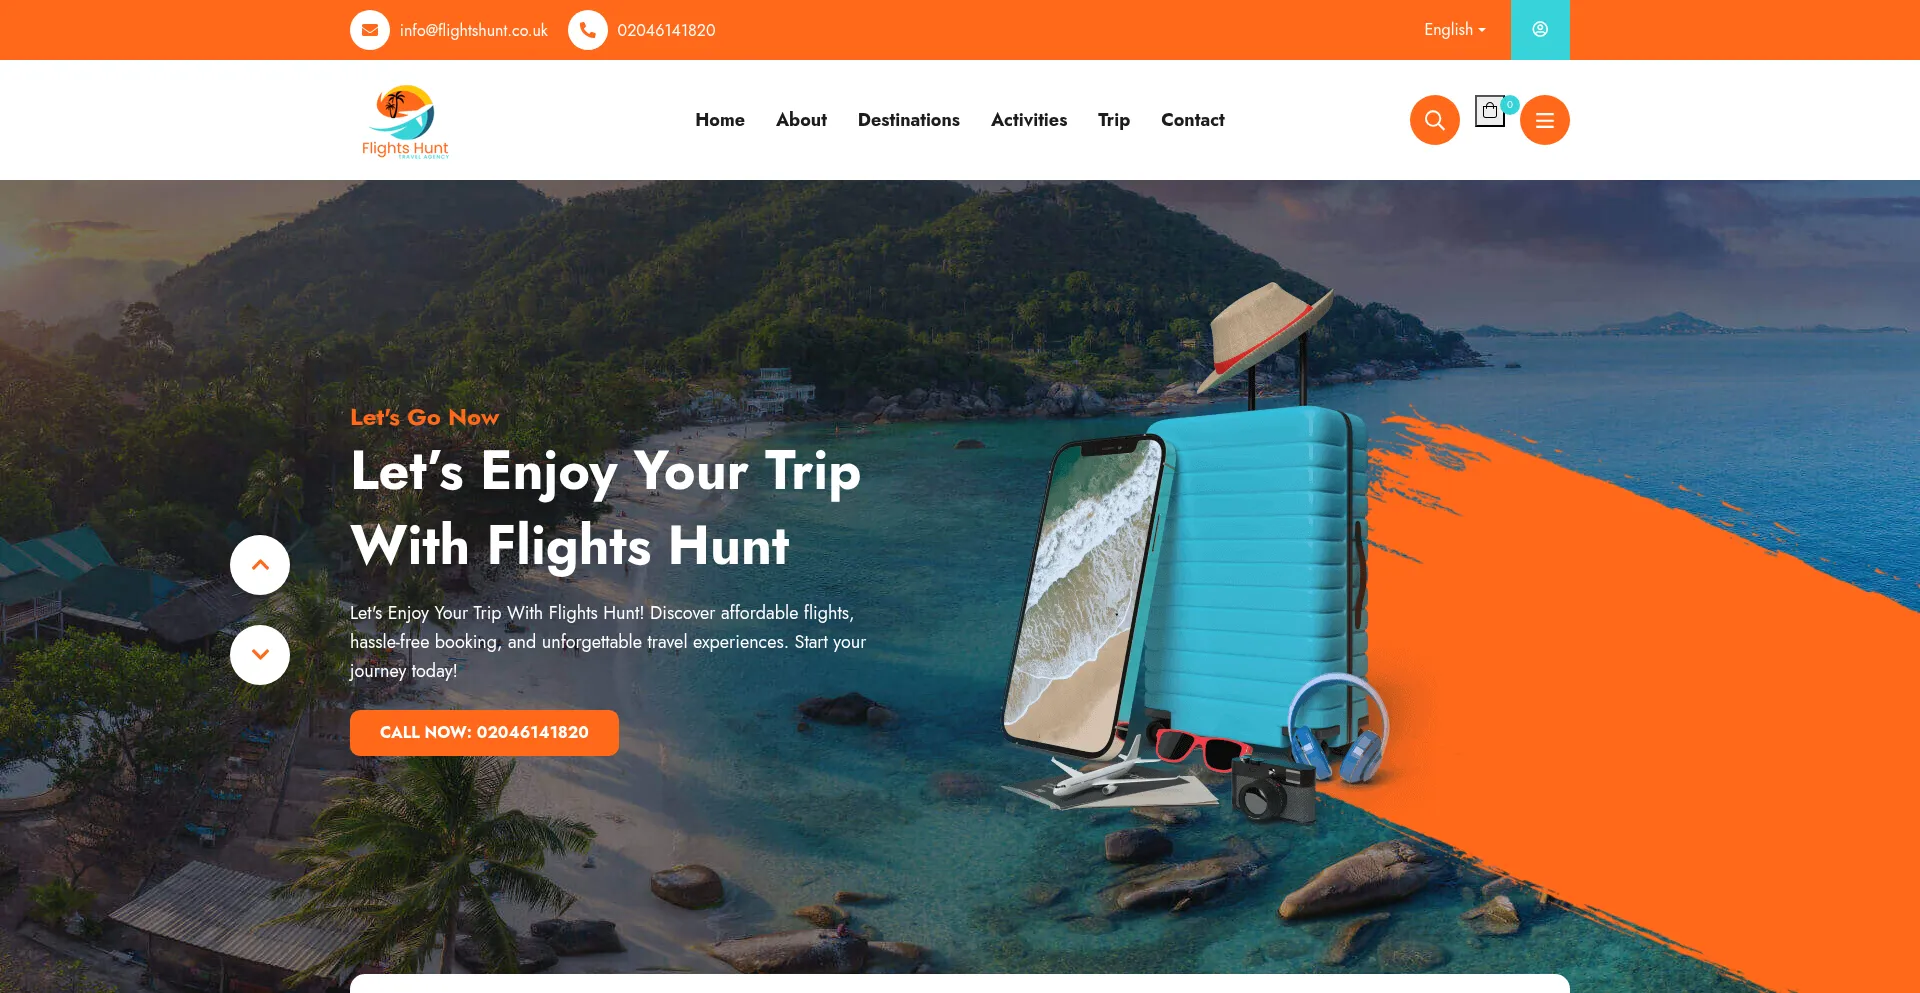This screenshot has height=993, width=1920.
Task: Click the Call Now: 02046141820 button
Action: coord(484,733)
